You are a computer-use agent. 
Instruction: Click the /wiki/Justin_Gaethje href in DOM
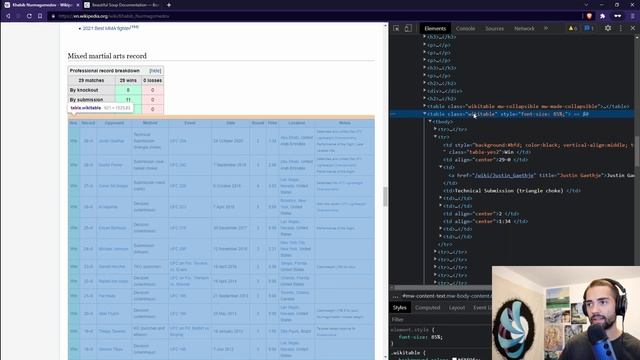point(504,175)
